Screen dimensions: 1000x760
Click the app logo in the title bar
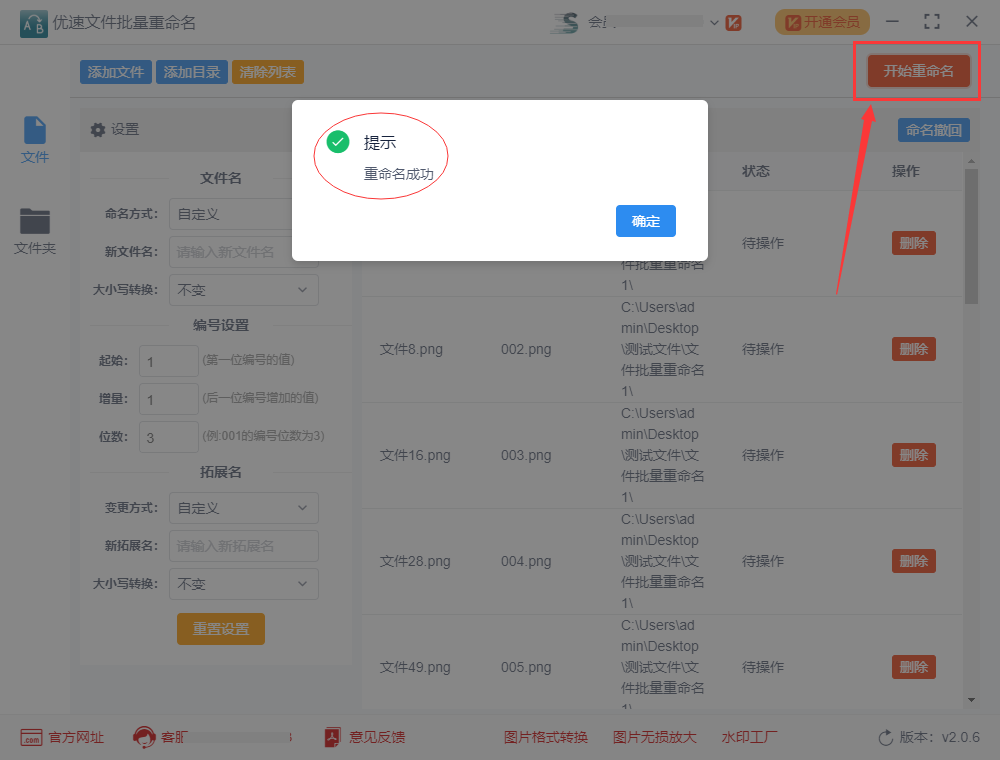[31, 21]
